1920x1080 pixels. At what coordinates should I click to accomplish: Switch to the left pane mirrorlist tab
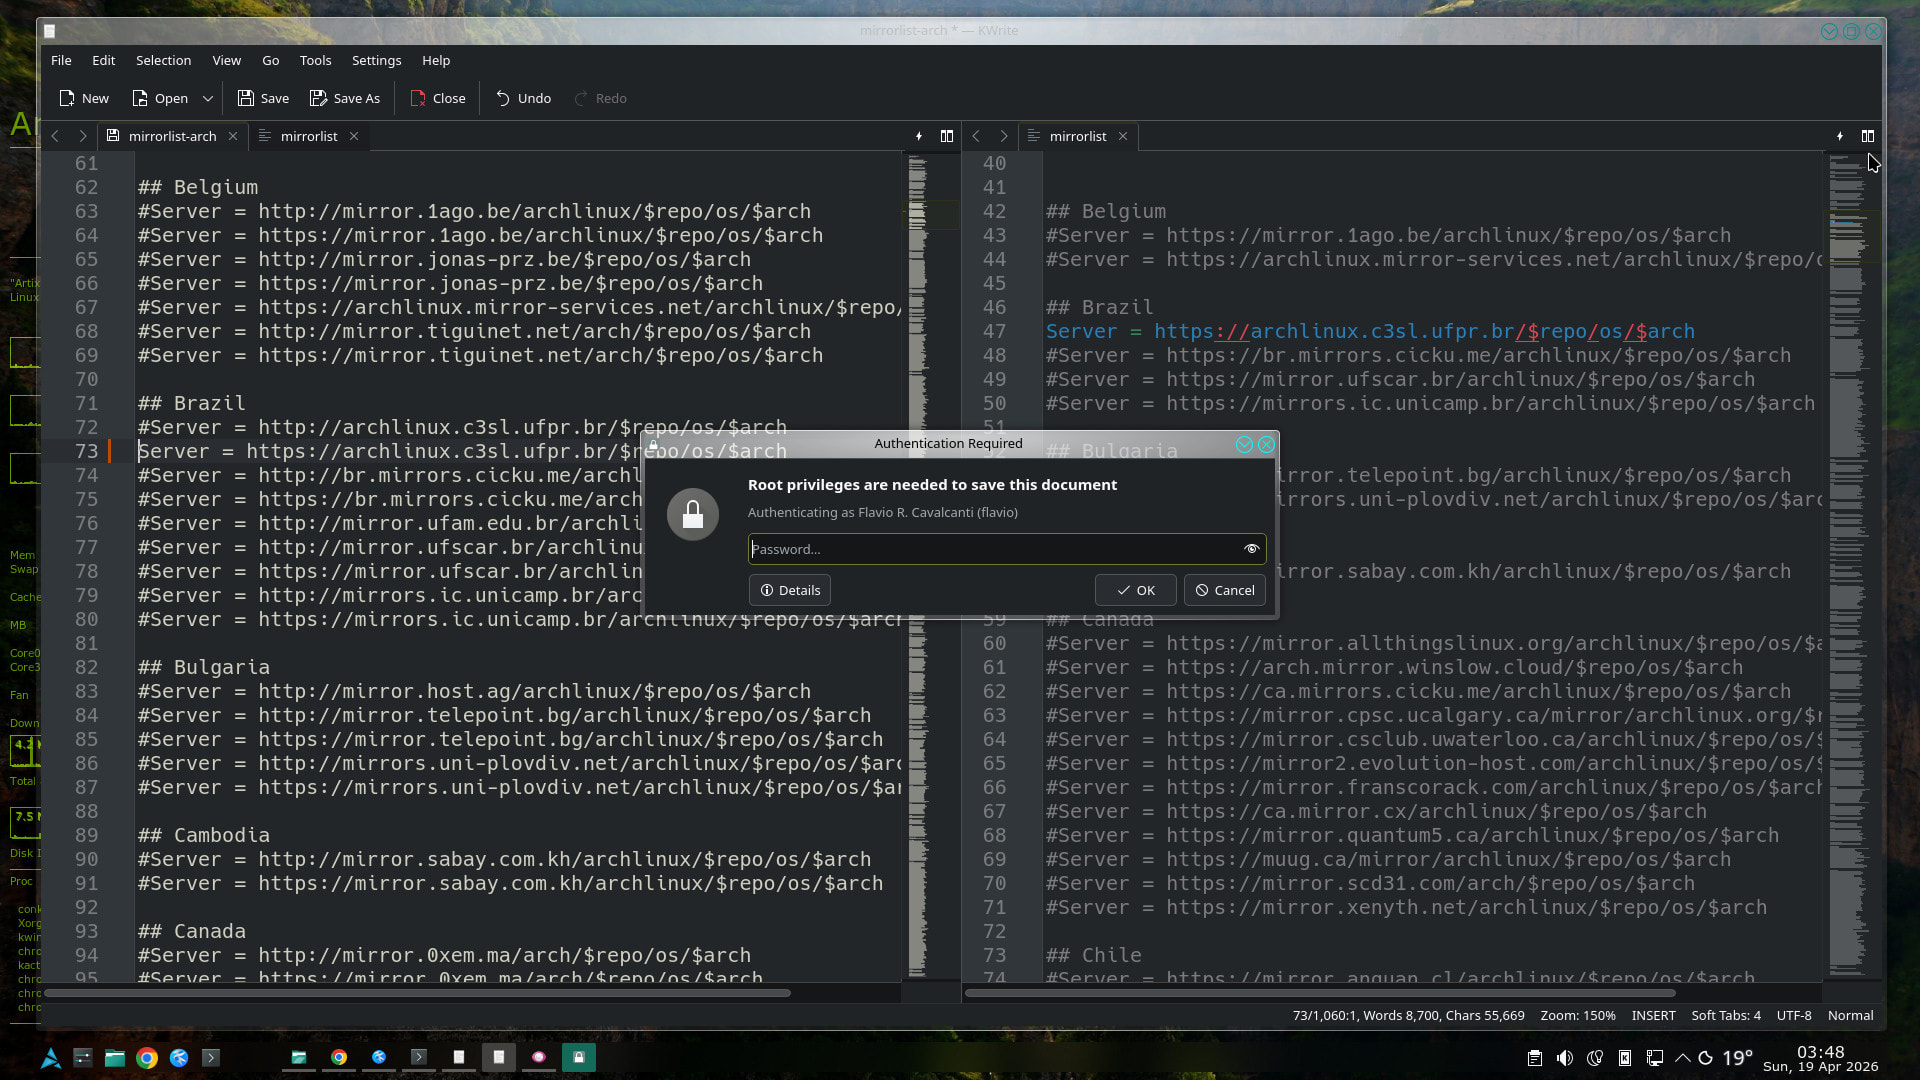(308, 136)
